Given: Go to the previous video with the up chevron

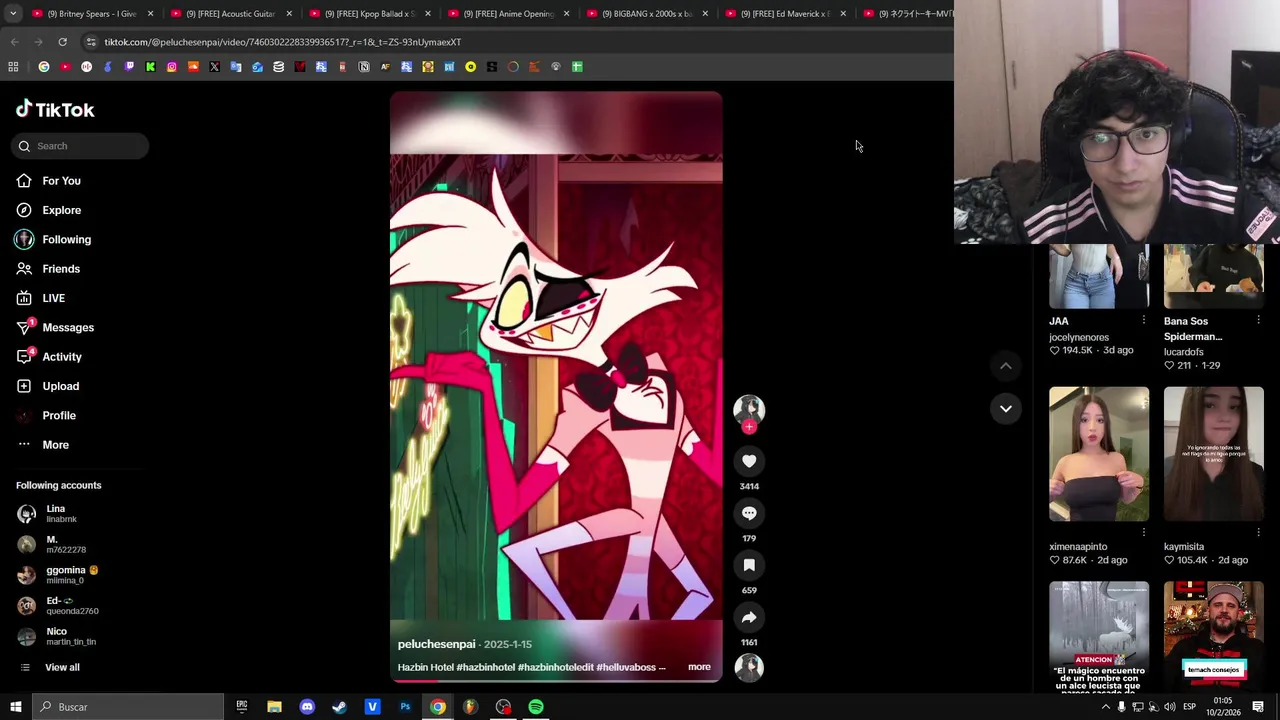Looking at the screenshot, I should point(1006,366).
